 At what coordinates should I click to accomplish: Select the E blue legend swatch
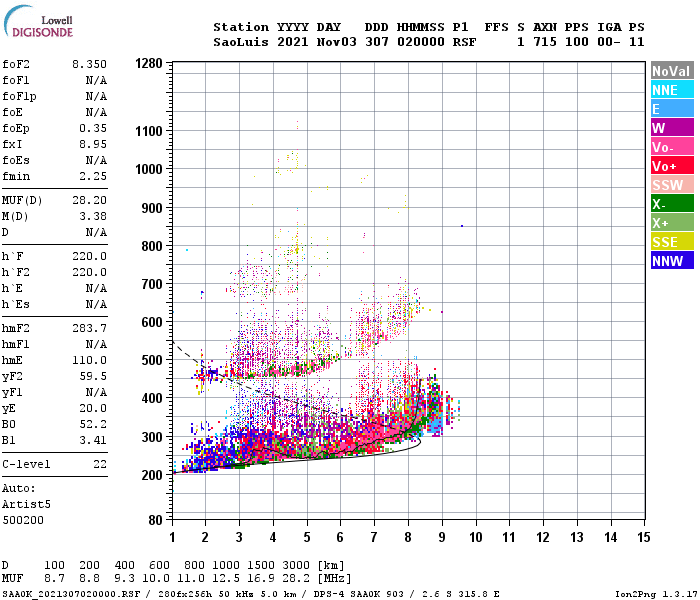coord(672,108)
